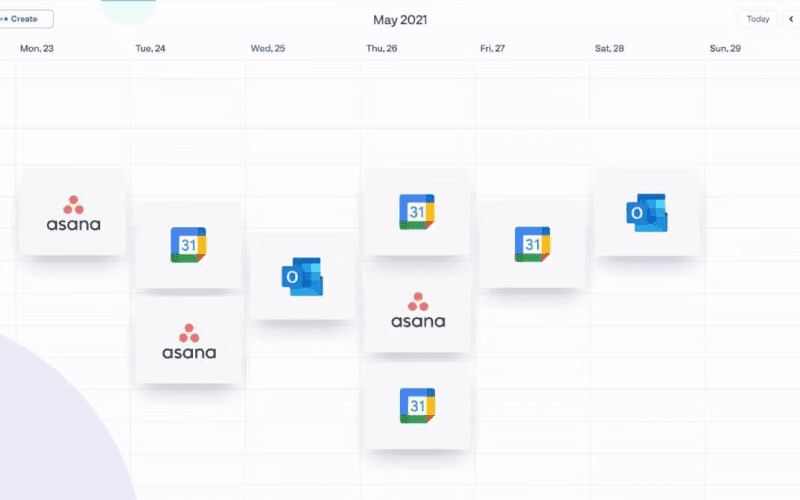Open the top Google Calendar card on Thursday 26

point(417,212)
